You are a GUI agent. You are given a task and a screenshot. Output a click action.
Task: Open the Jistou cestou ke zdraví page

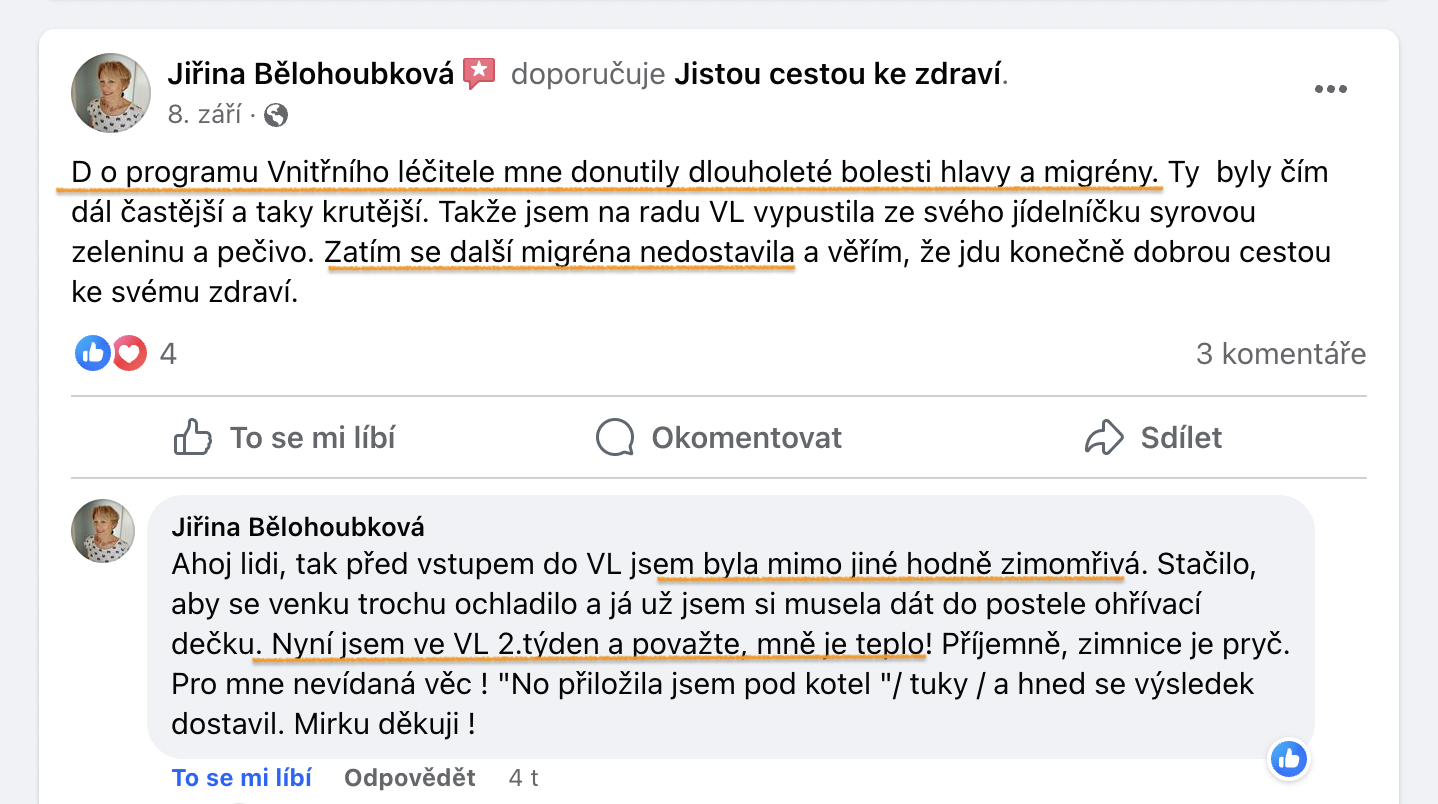click(x=838, y=74)
